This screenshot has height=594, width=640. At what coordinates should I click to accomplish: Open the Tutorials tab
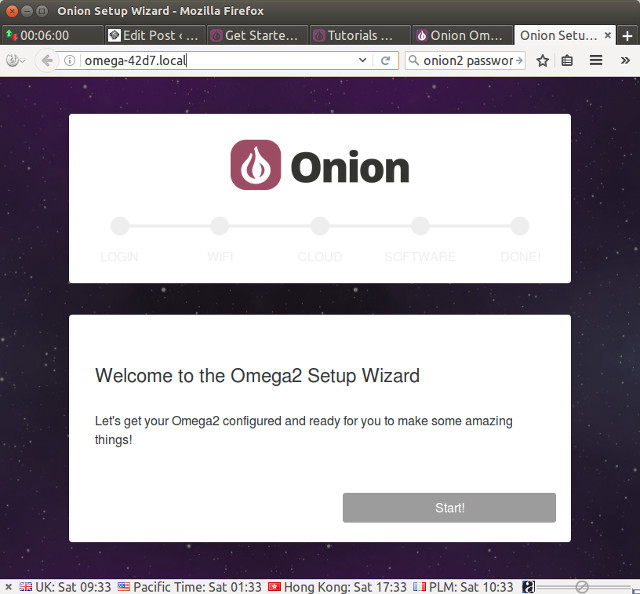[360, 36]
